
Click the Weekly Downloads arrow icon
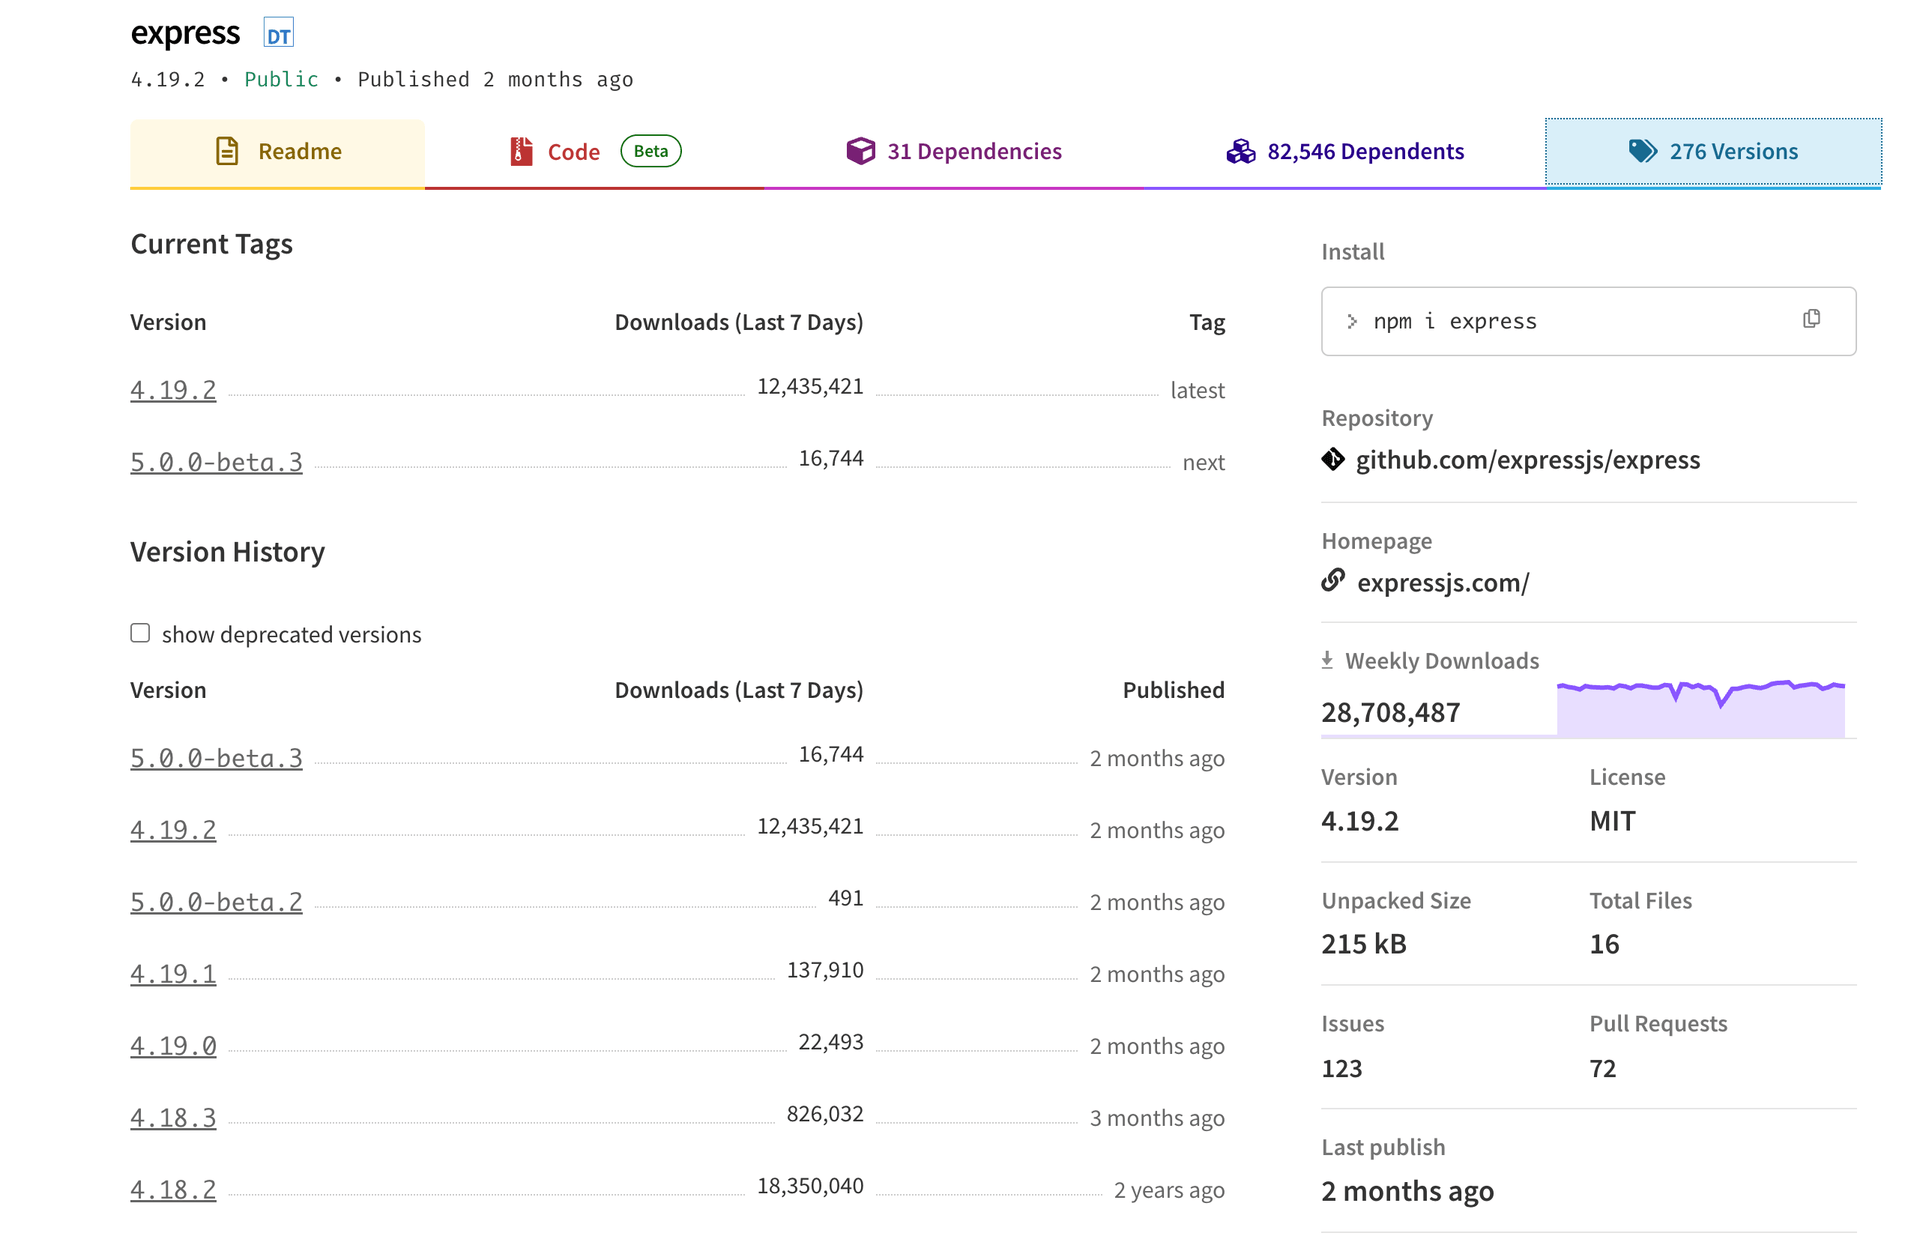[x=1327, y=660]
